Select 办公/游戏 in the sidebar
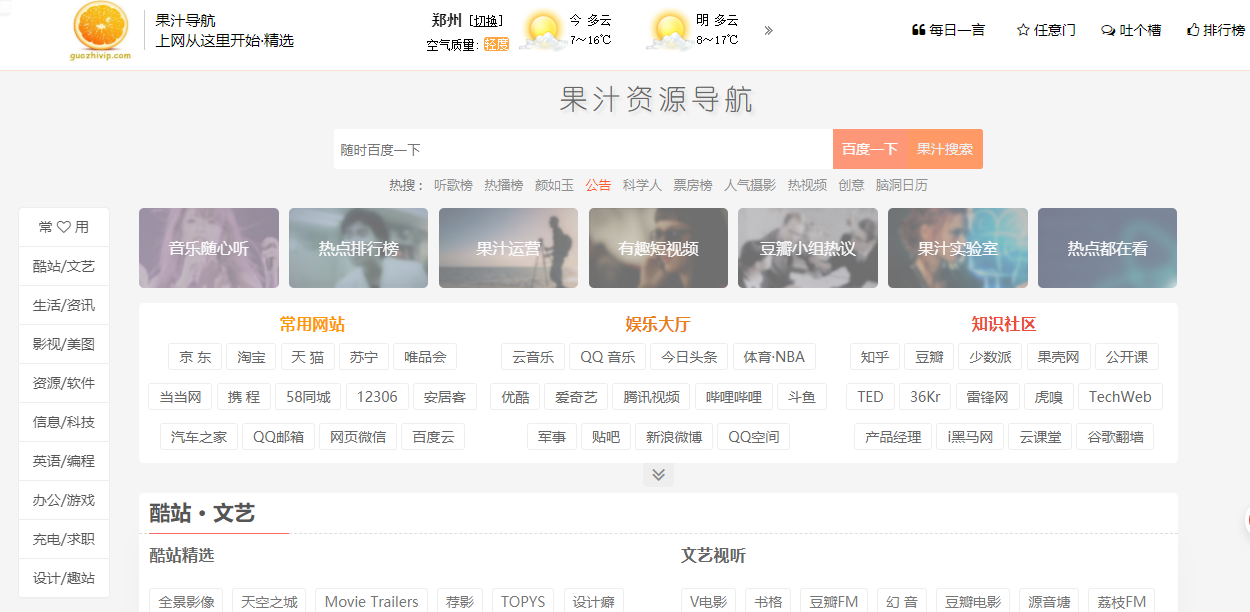Screen dimensions: 1250x612 (64, 500)
